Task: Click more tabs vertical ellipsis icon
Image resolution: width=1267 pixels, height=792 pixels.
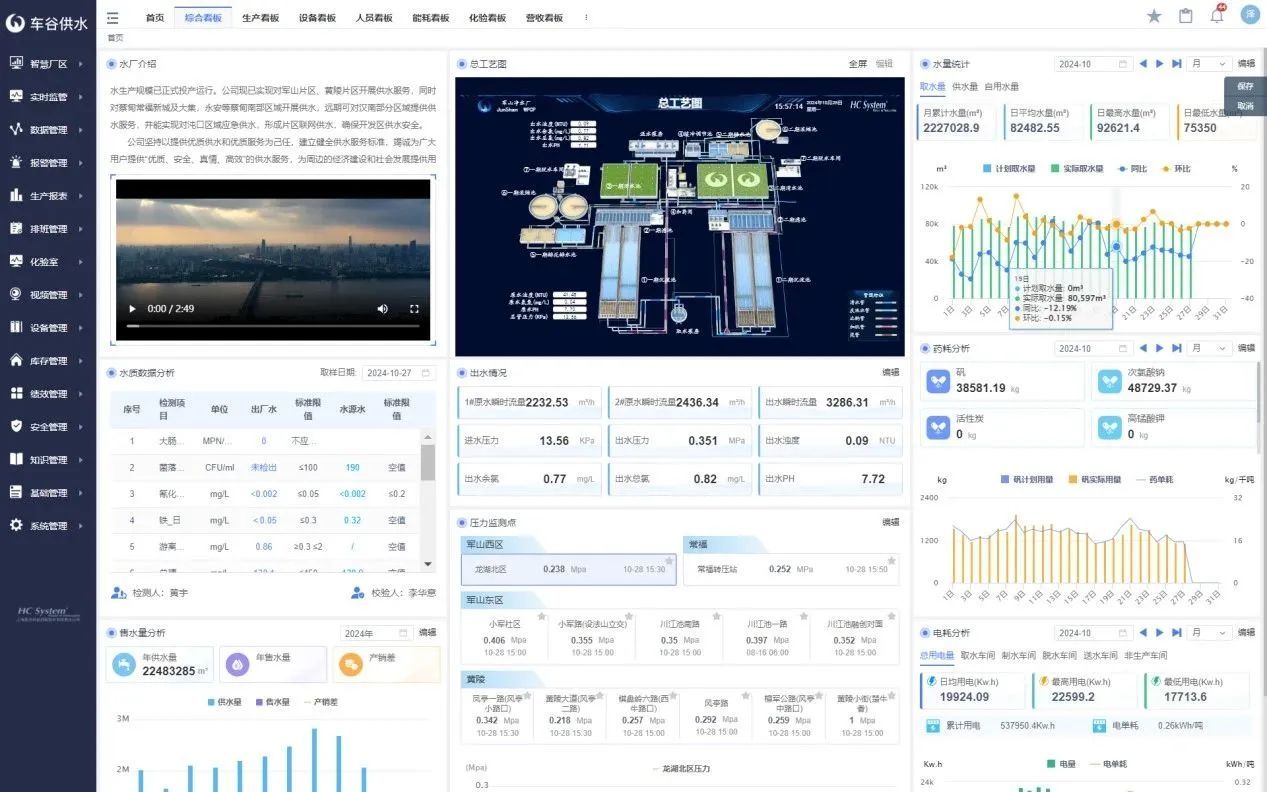Action: [586, 18]
